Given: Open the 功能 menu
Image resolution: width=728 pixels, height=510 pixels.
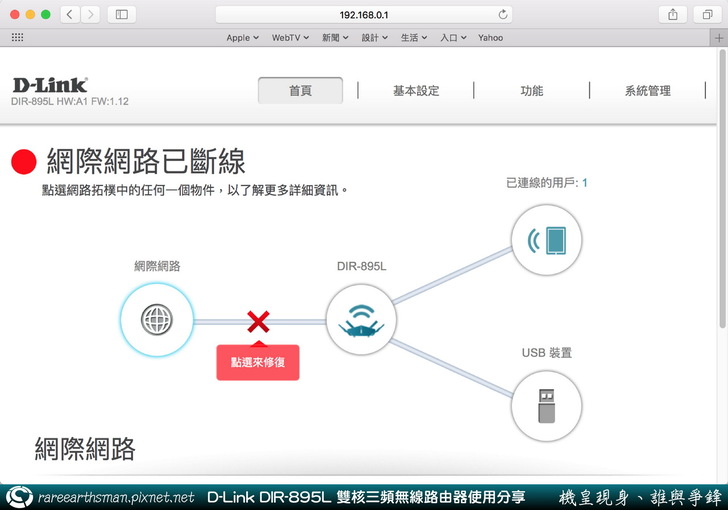Looking at the screenshot, I should click(x=532, y=91).
